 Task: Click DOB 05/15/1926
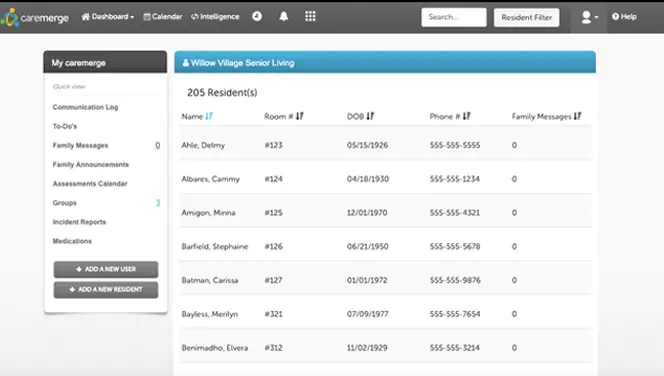tap(367, 145)
